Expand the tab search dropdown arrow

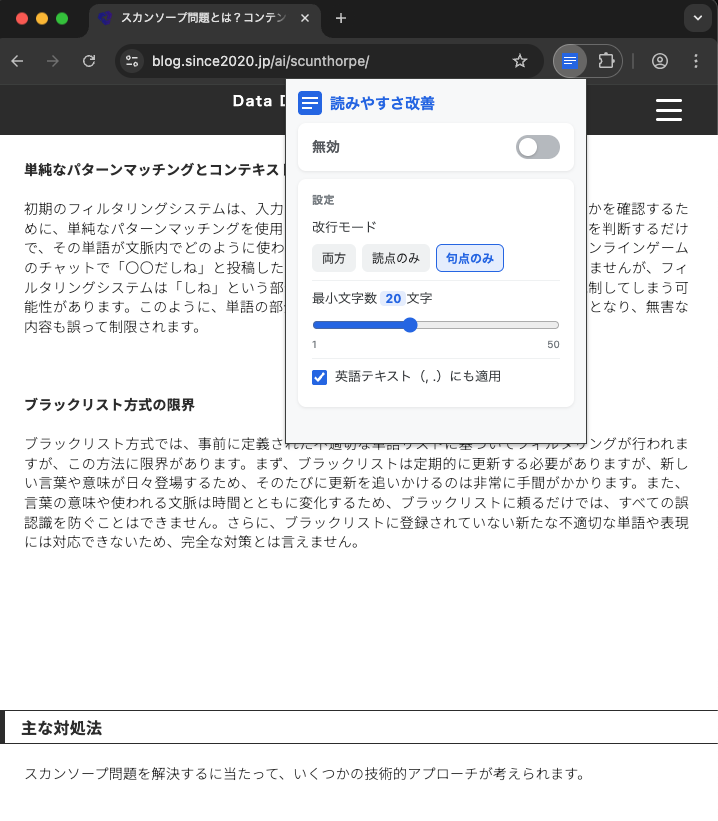696,18
